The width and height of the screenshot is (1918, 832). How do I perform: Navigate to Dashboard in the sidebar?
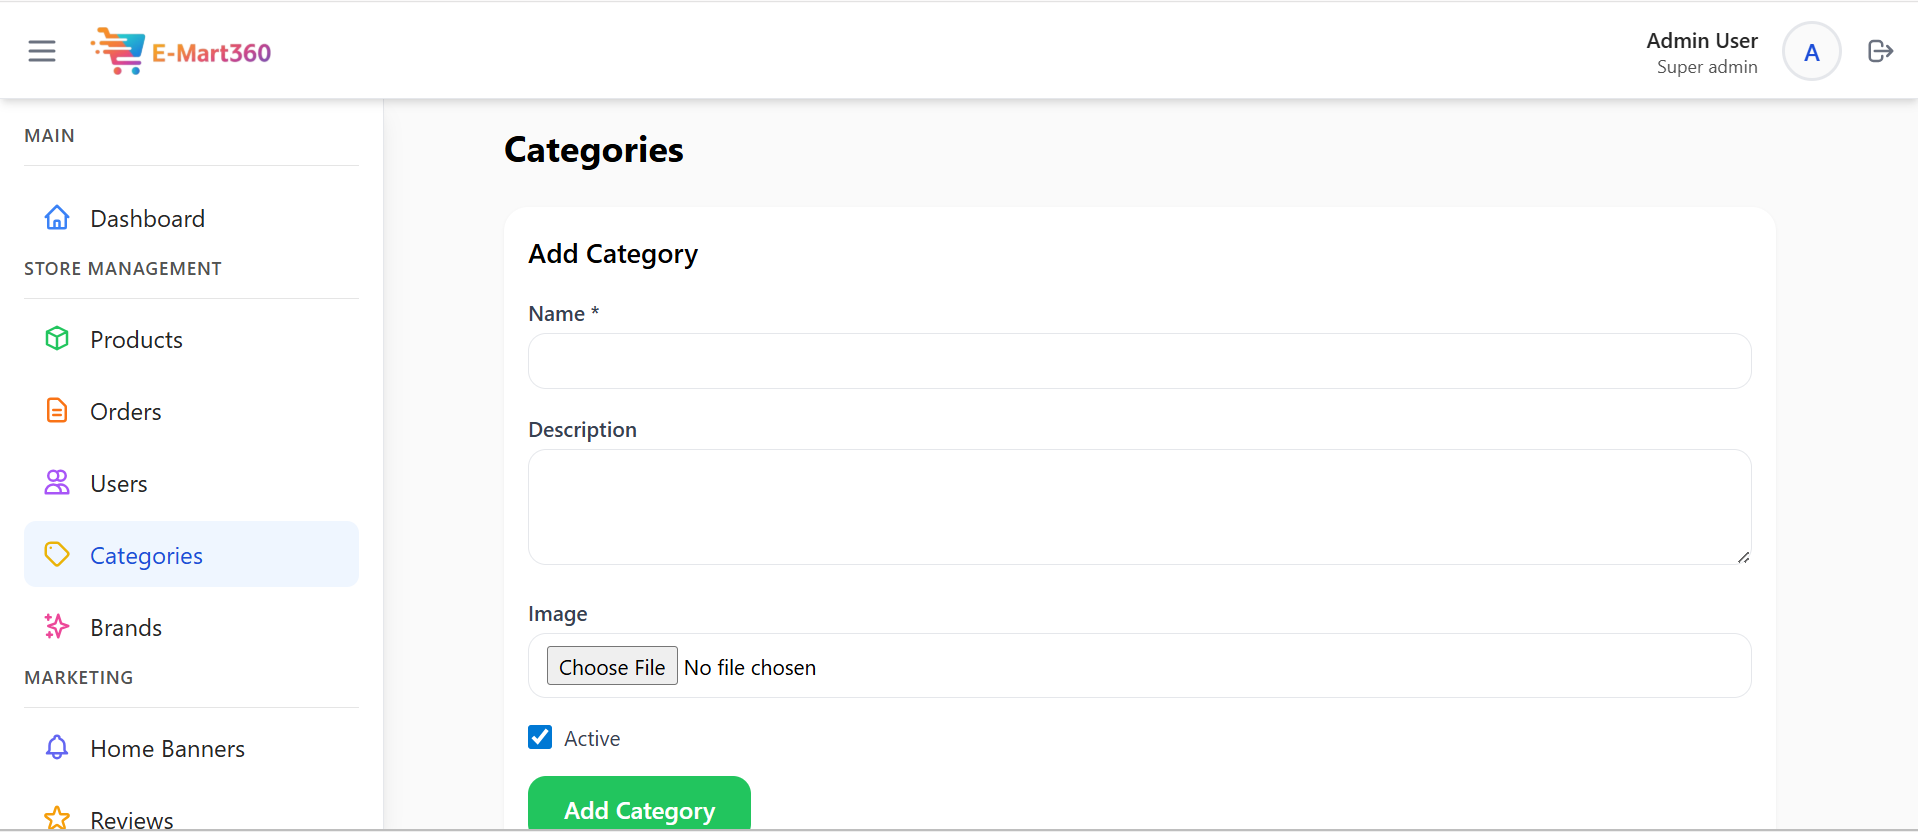pos(147,218)
